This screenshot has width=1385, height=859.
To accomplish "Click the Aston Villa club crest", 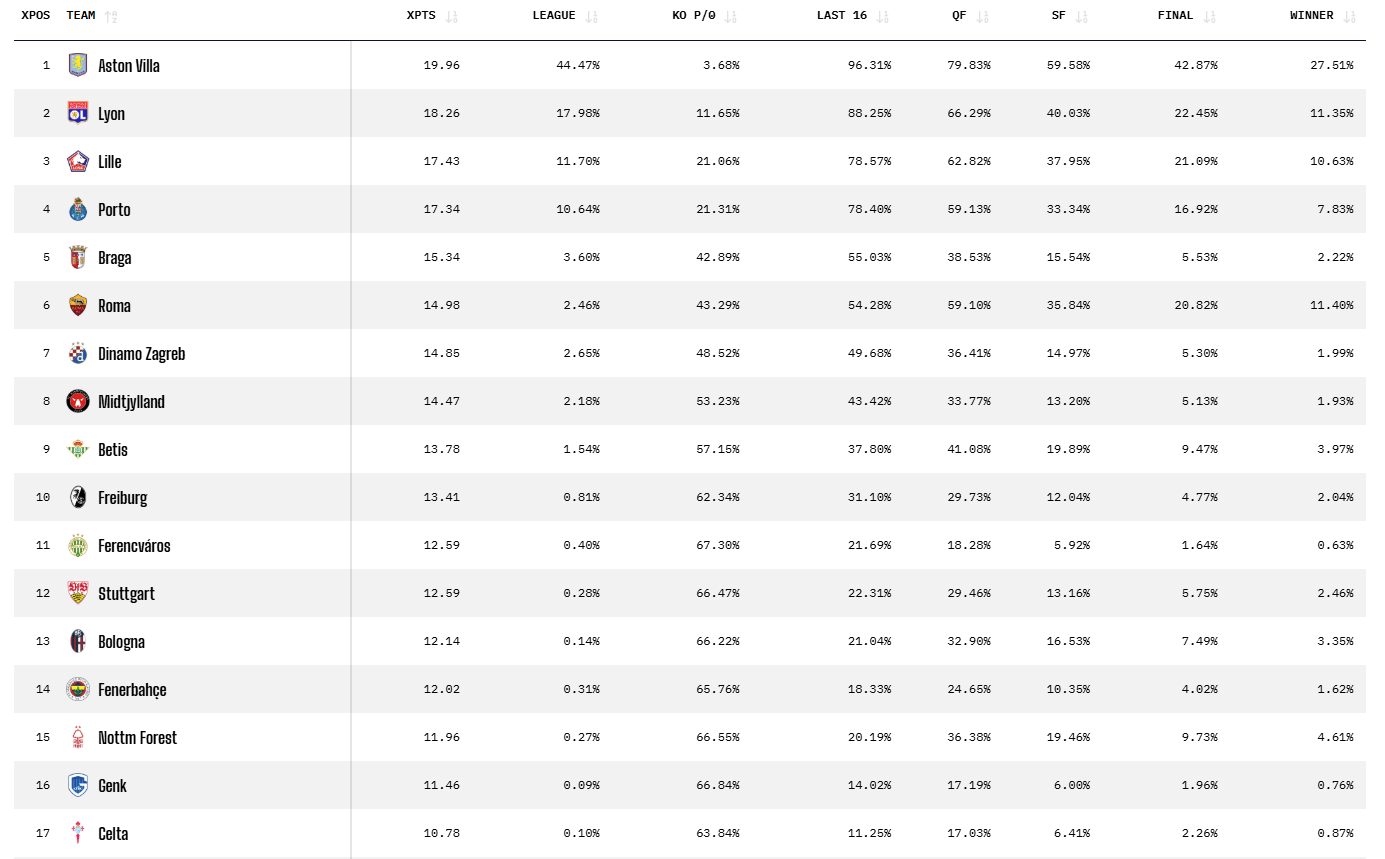I will pos(78,65).
